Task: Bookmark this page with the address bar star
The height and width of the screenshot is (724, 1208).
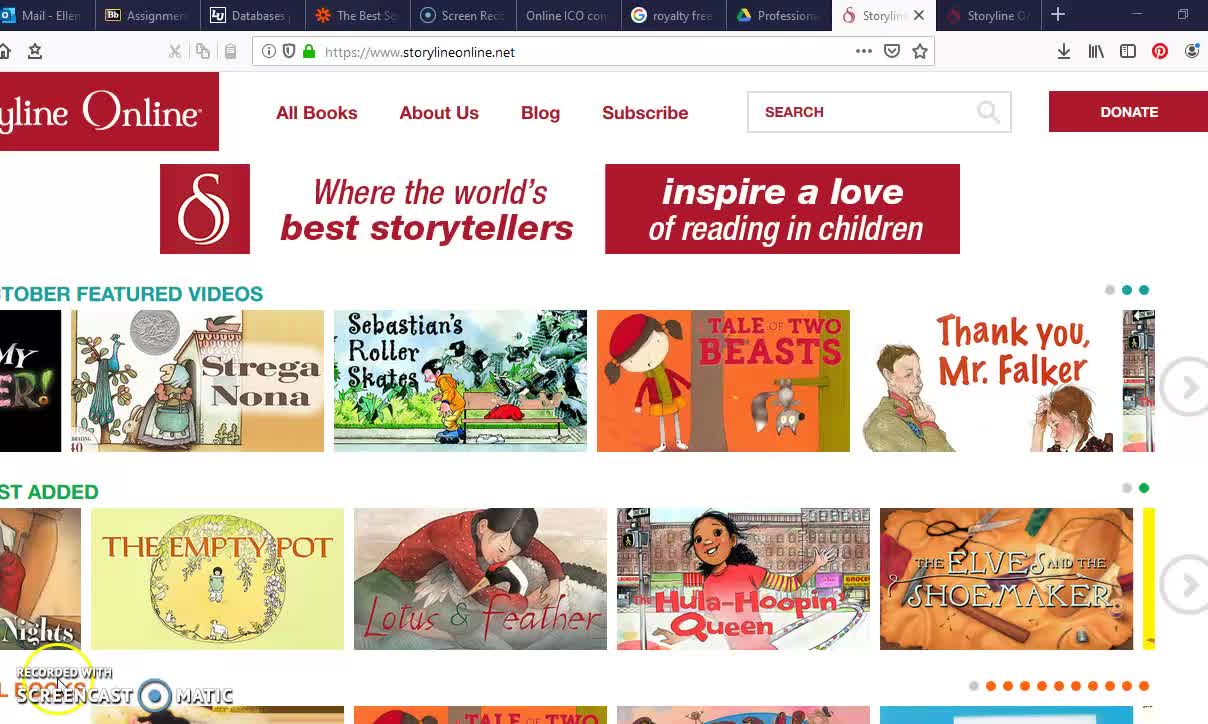Action: [920, 51]
